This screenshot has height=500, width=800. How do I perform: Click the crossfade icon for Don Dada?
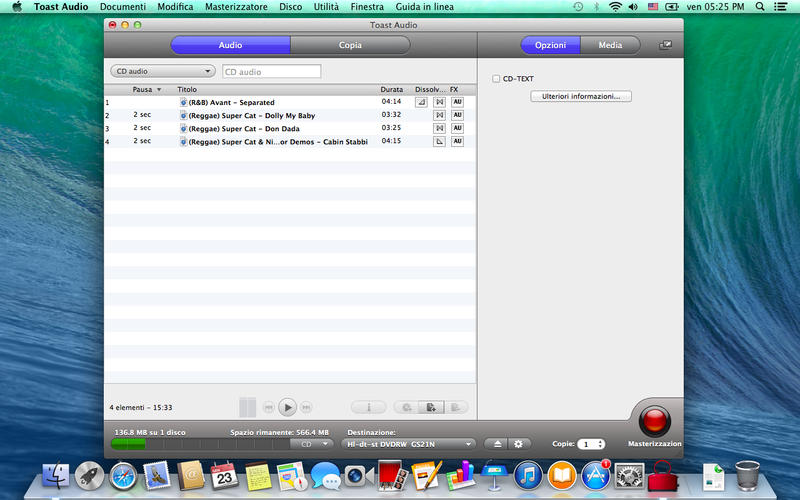tap(439, 128)
